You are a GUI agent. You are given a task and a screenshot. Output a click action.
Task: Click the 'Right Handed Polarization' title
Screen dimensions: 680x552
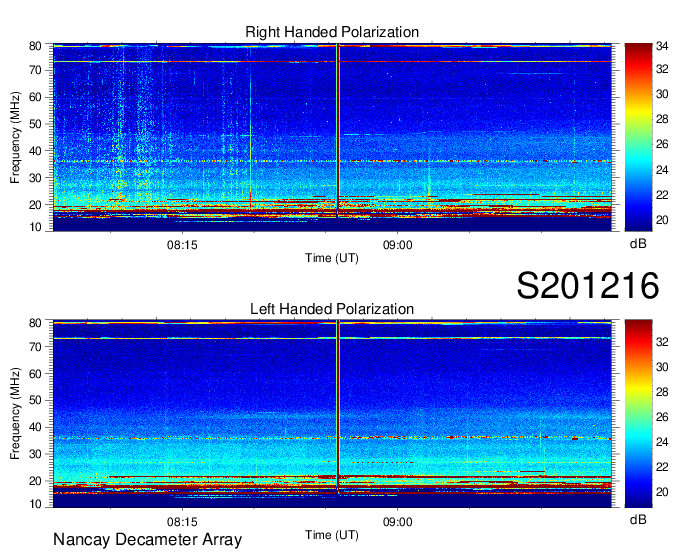point(332,32)
